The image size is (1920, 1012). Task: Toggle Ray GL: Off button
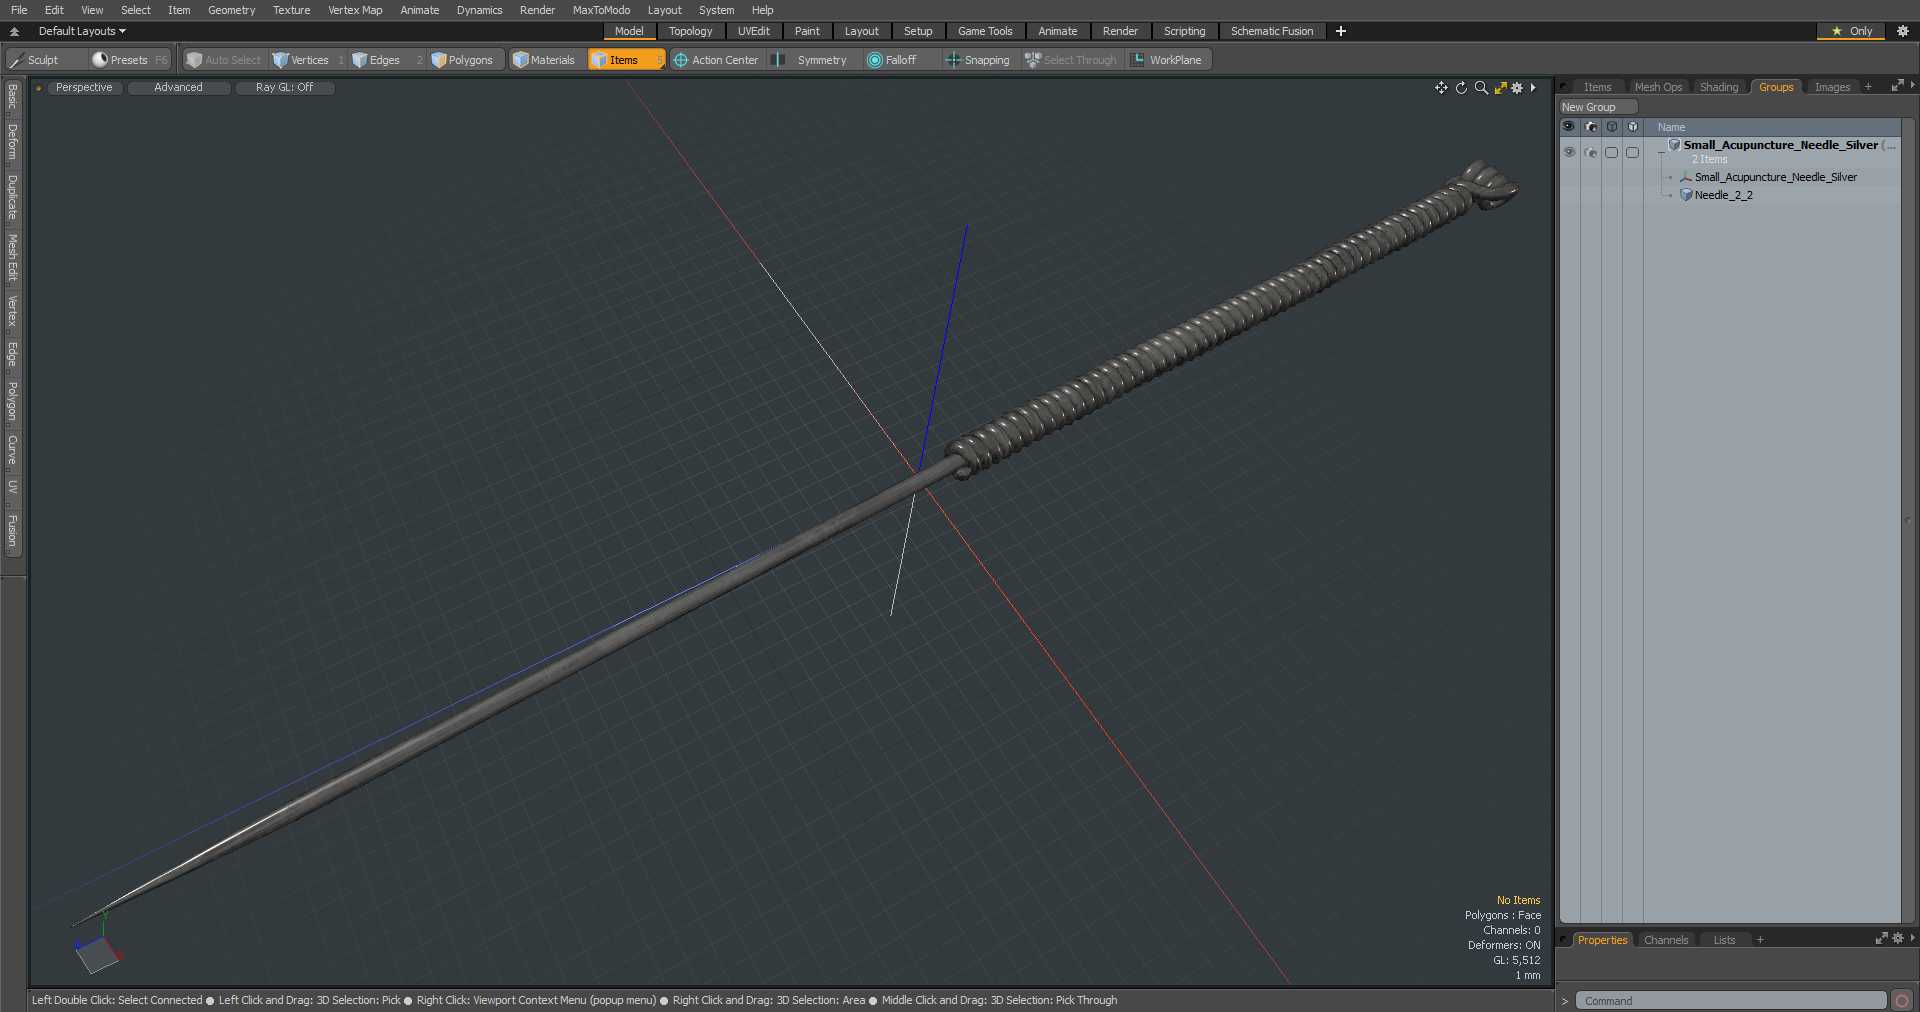pos(284,88)
